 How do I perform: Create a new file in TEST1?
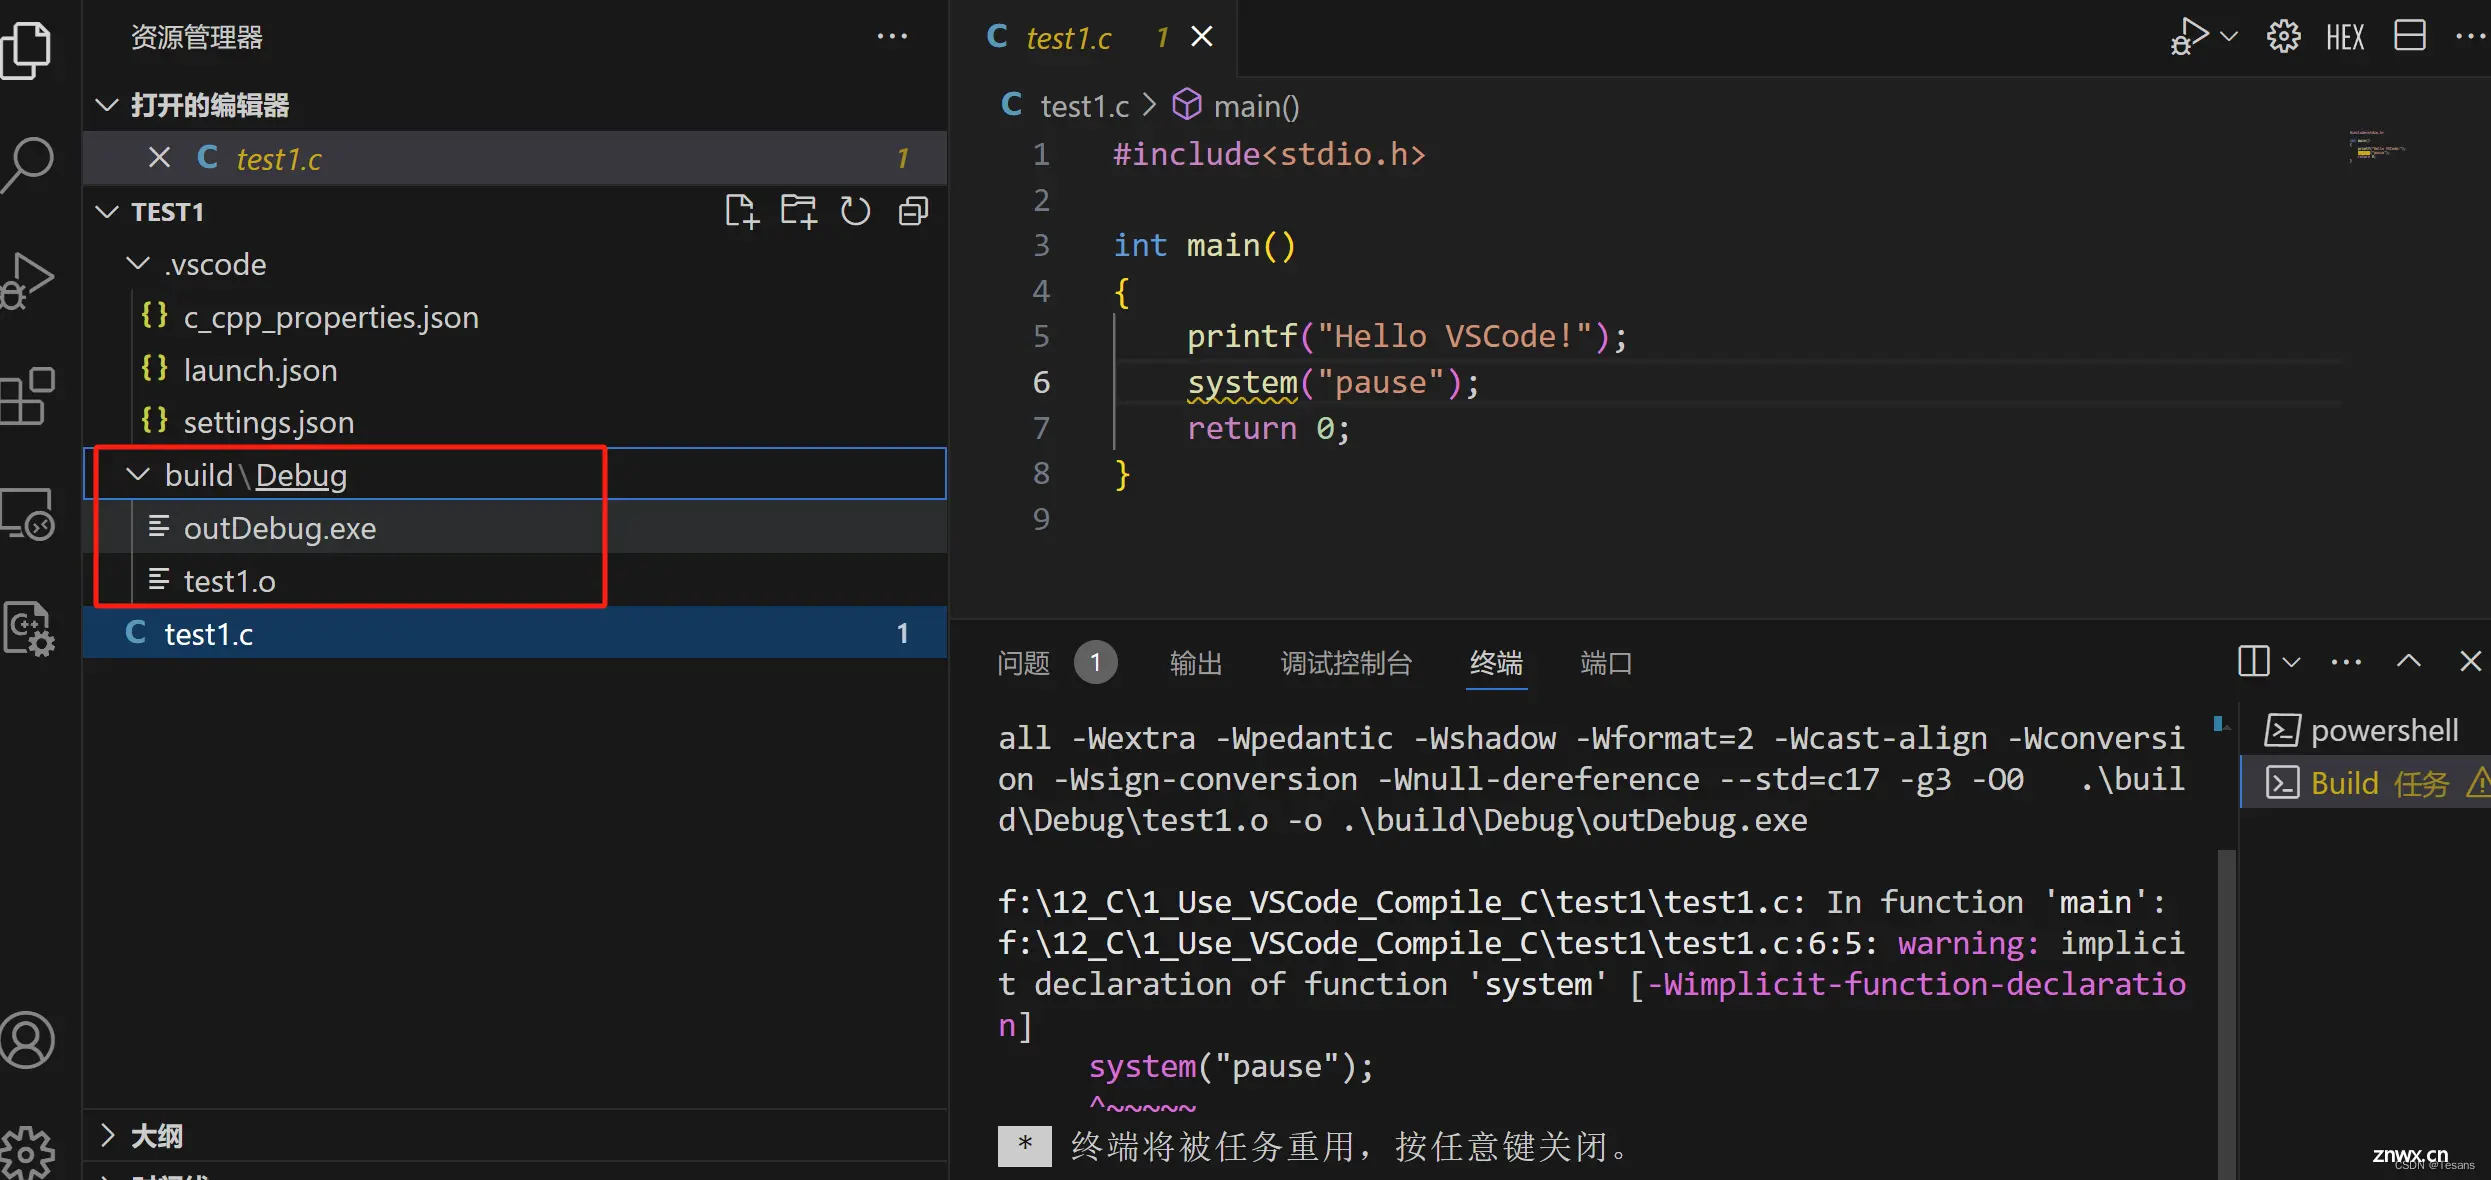(x=742, y=212)
